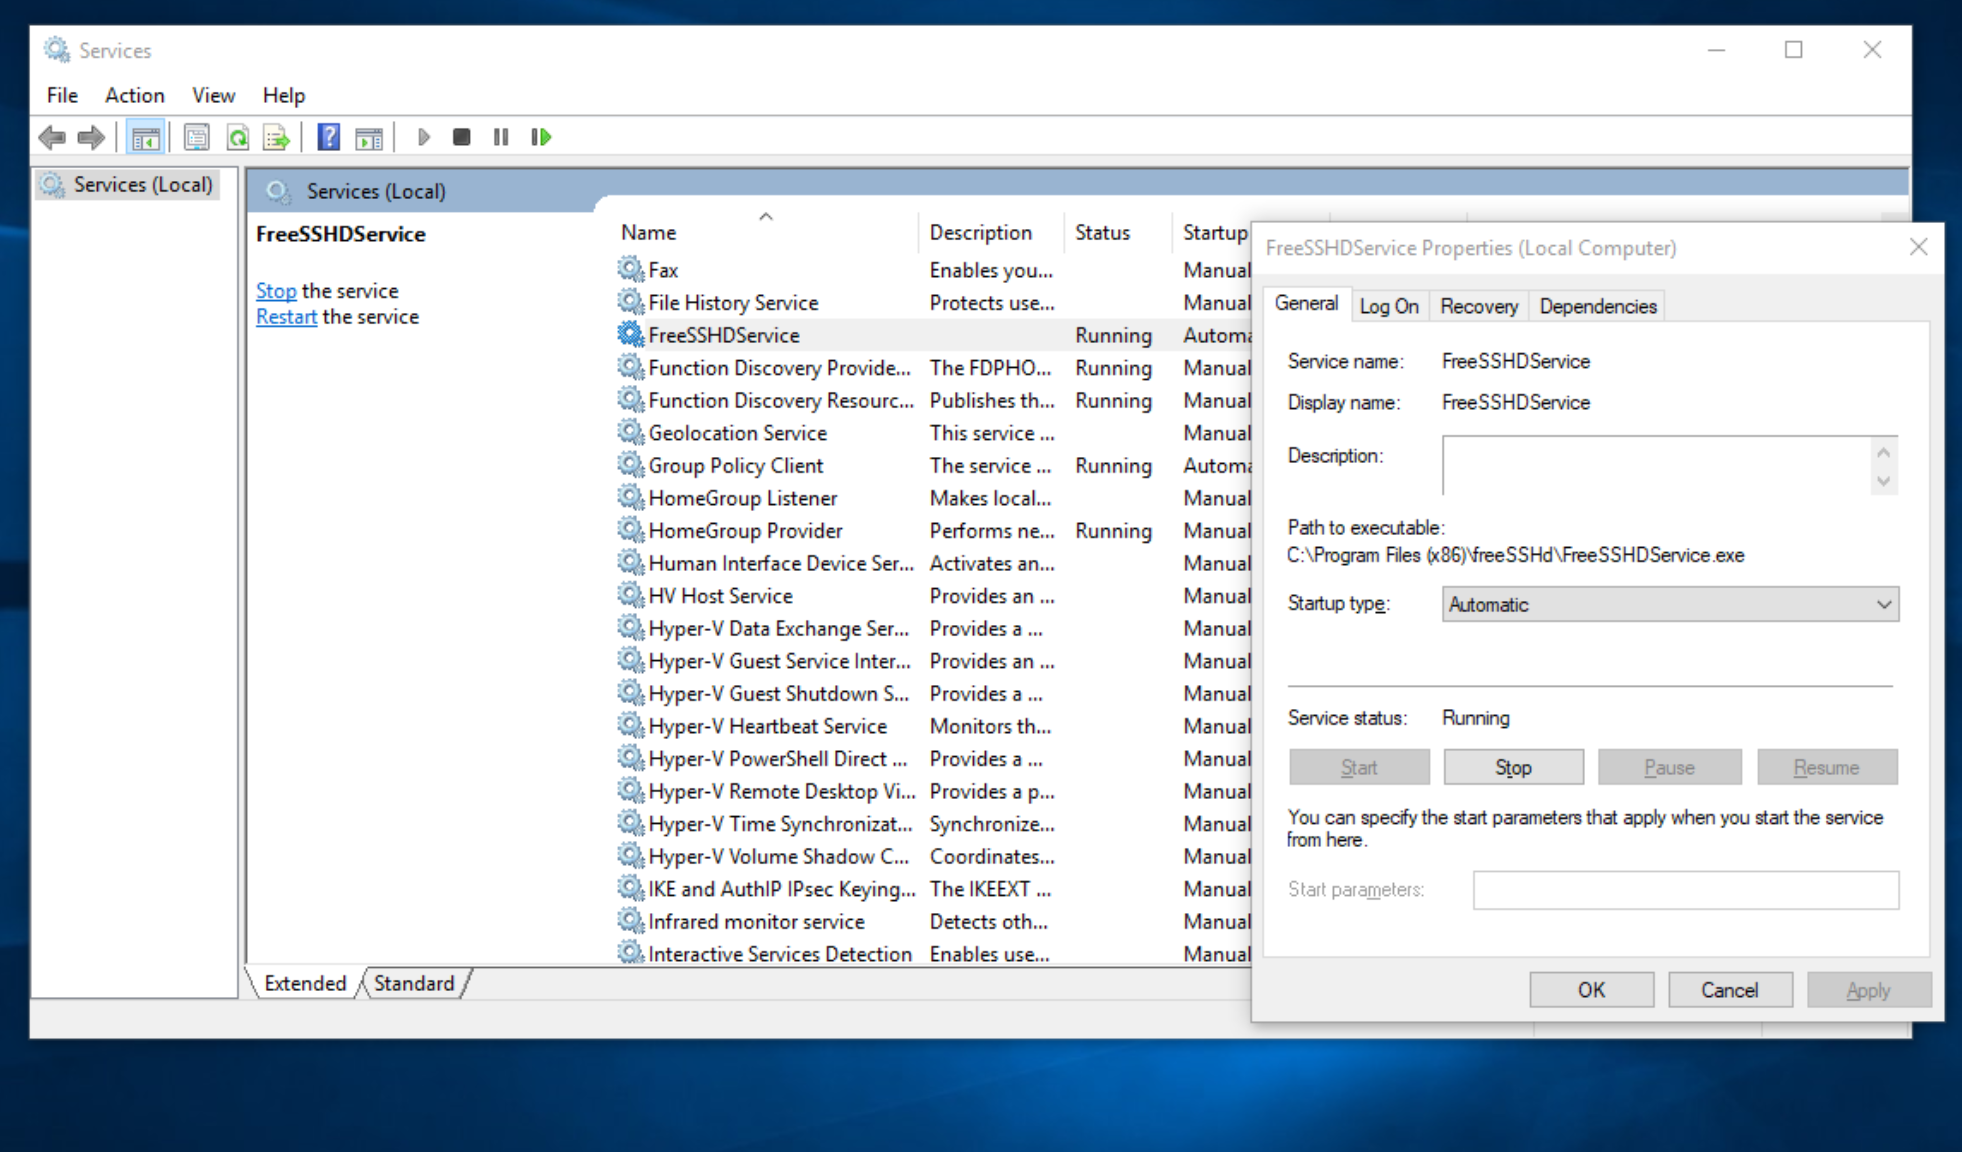Click the Description box scroll-up arrow

click(1884, 452)
